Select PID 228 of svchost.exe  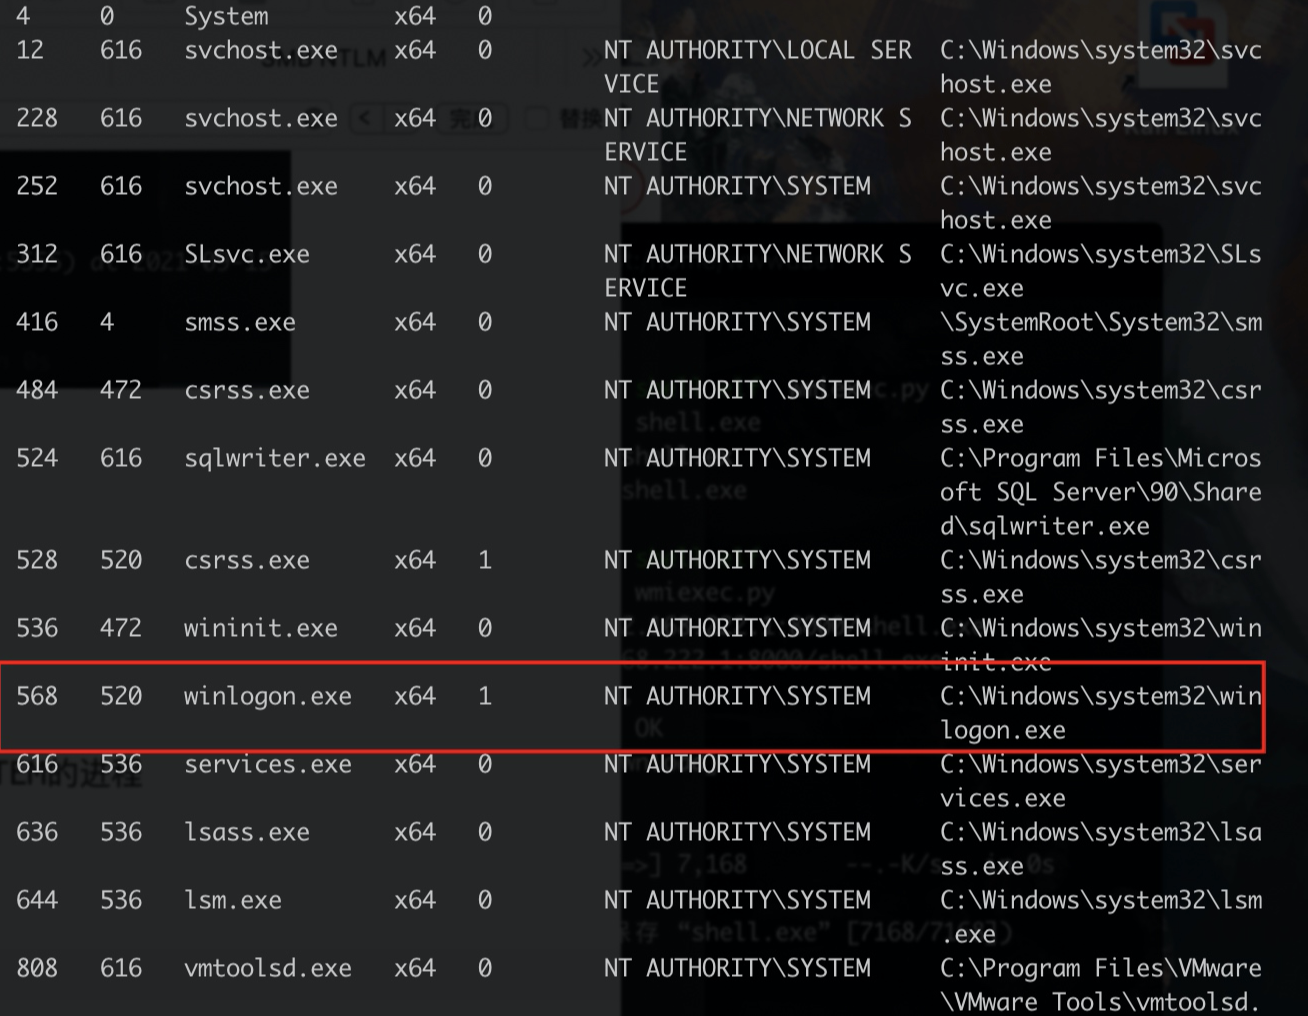coord(37,118)
